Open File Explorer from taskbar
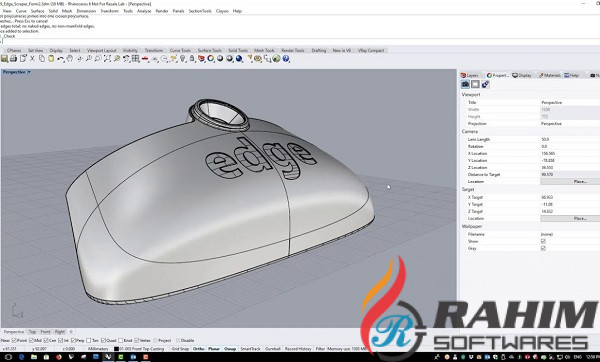 pos(34,357)
